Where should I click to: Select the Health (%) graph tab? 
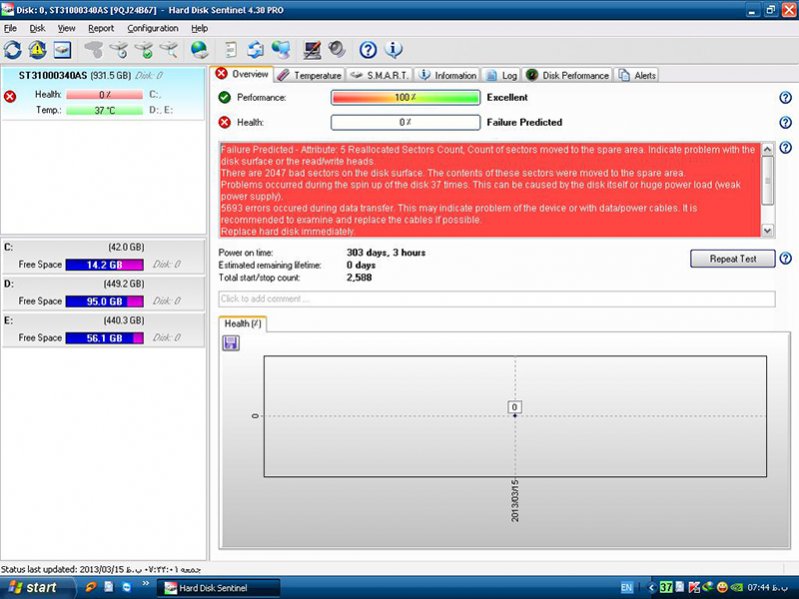(x=243, y=324)
